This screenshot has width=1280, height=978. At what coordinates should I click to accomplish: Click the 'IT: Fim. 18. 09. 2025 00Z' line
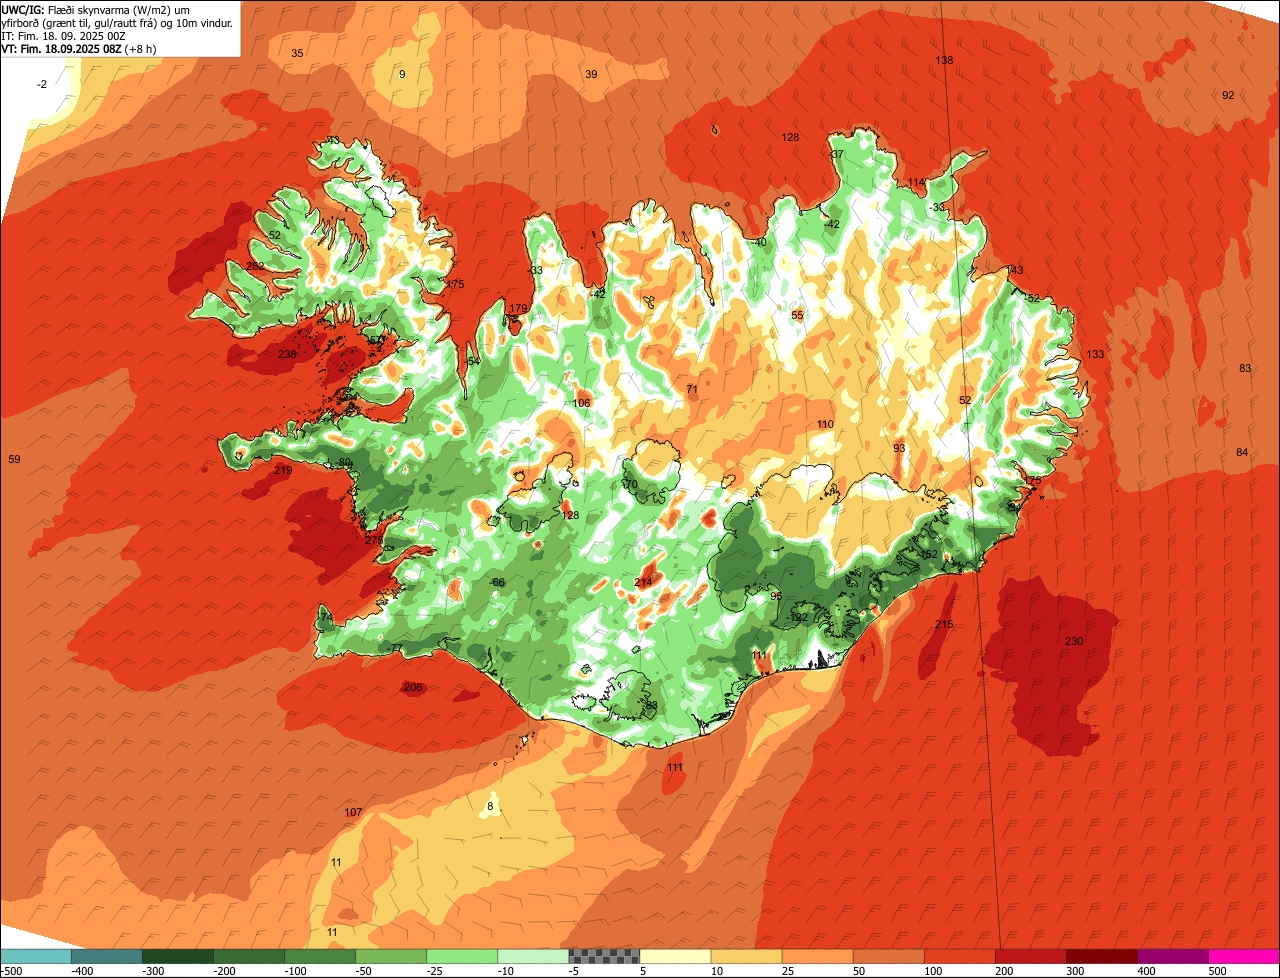[x=63, y=36]
